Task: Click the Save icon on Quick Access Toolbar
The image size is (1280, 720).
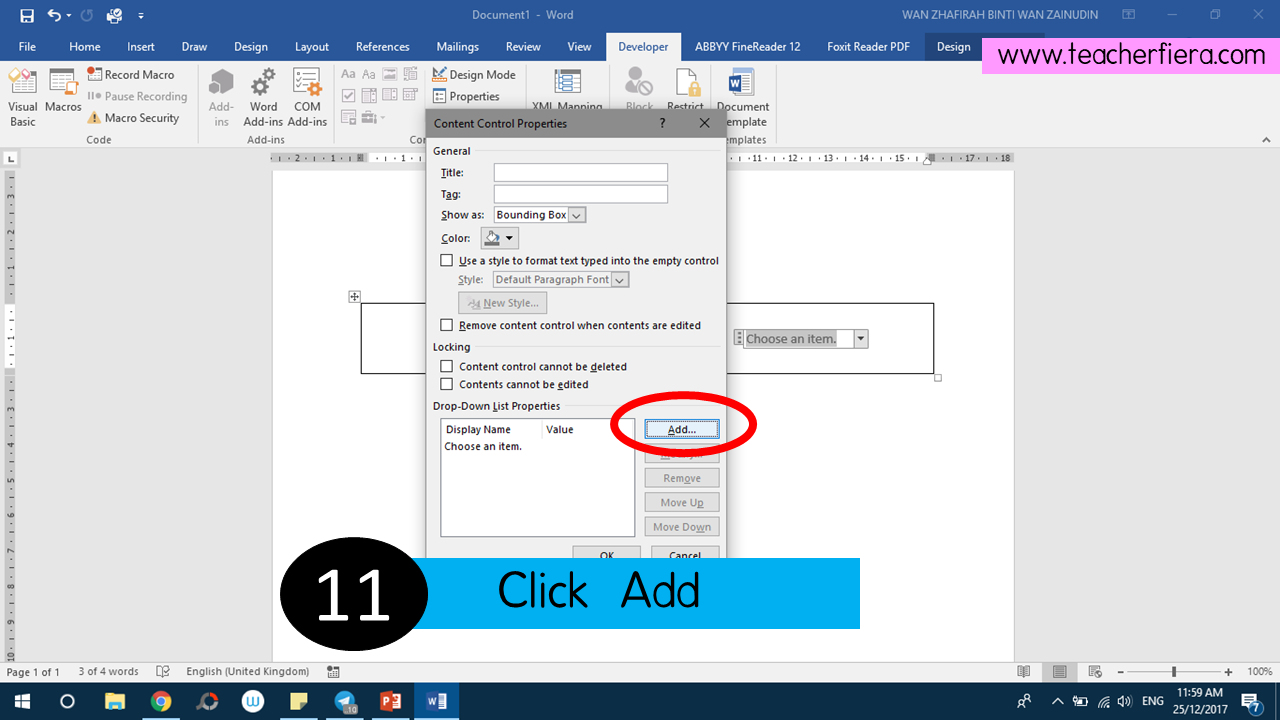Action: coord(26,14)
